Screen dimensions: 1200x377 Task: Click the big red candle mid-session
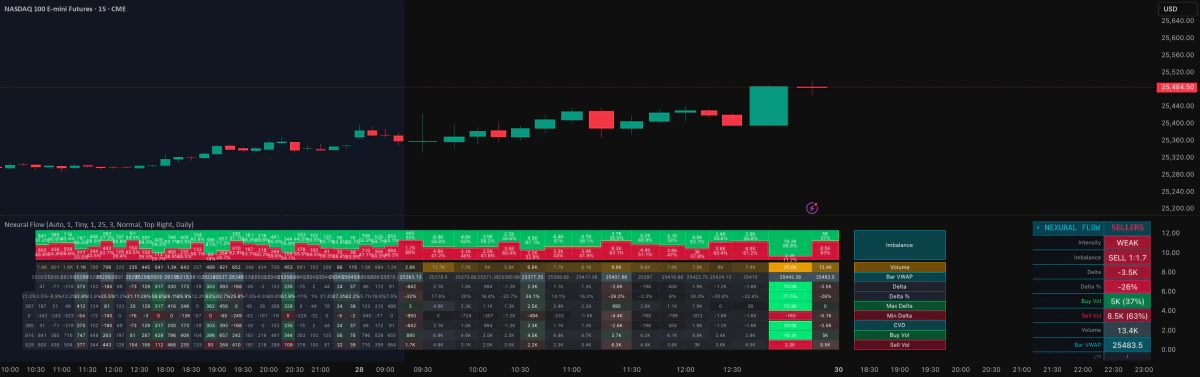pos(600,120)
